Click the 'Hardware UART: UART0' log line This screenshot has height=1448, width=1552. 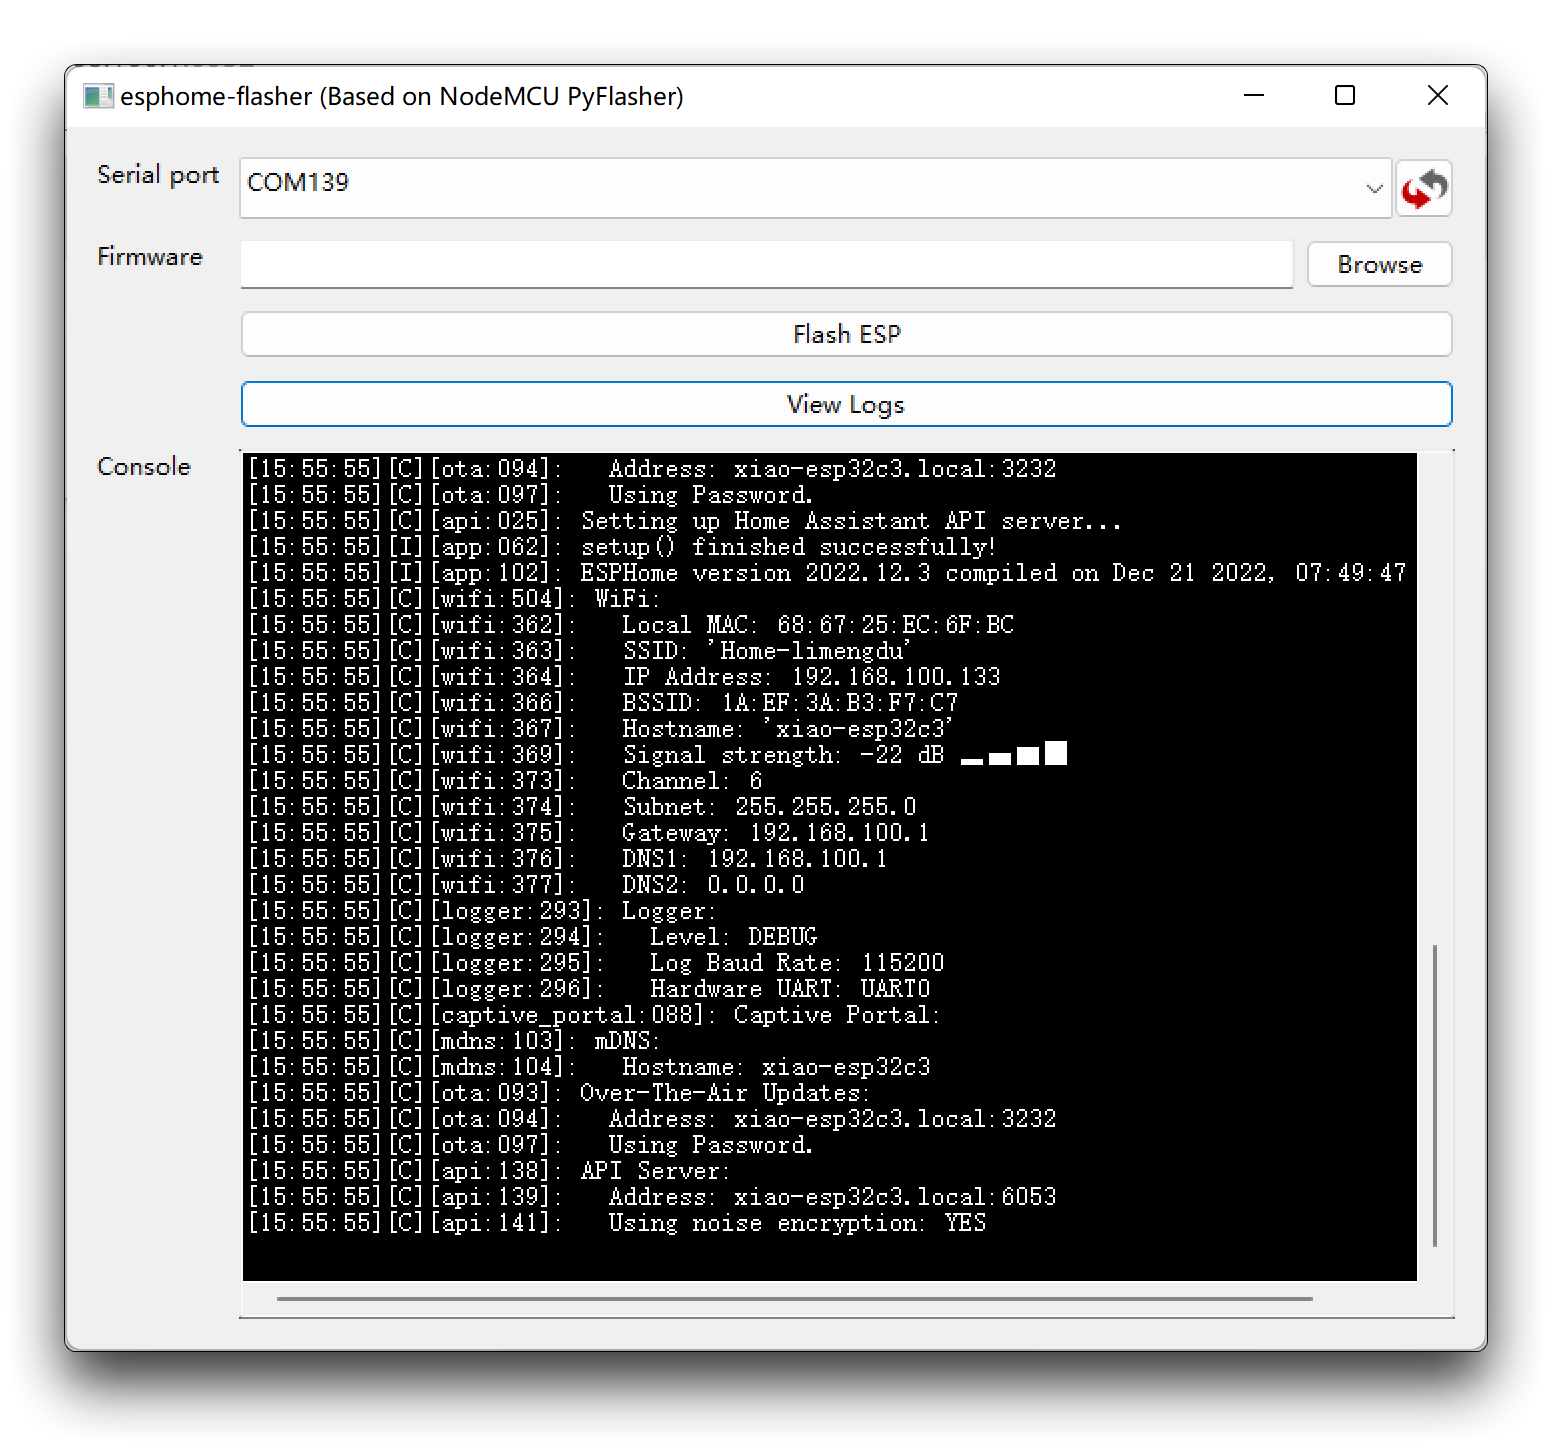589,989
